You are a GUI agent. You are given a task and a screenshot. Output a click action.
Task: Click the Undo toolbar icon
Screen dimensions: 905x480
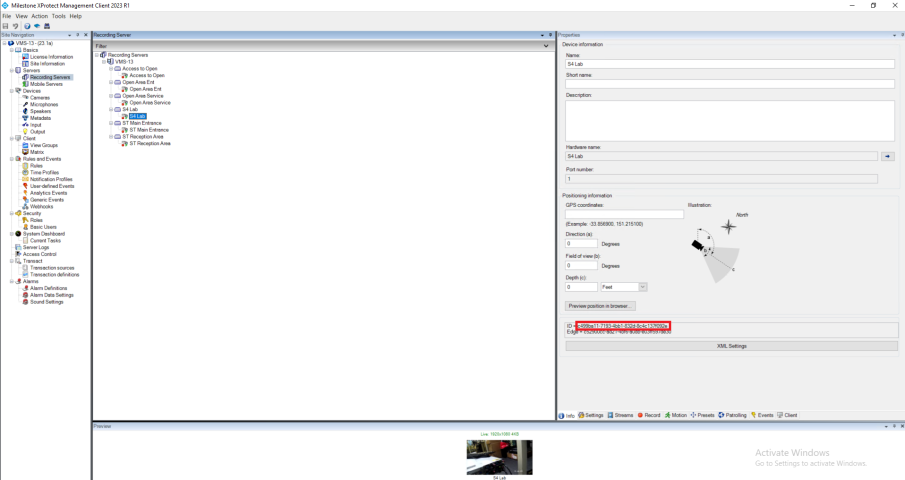(x=15, y=26)
